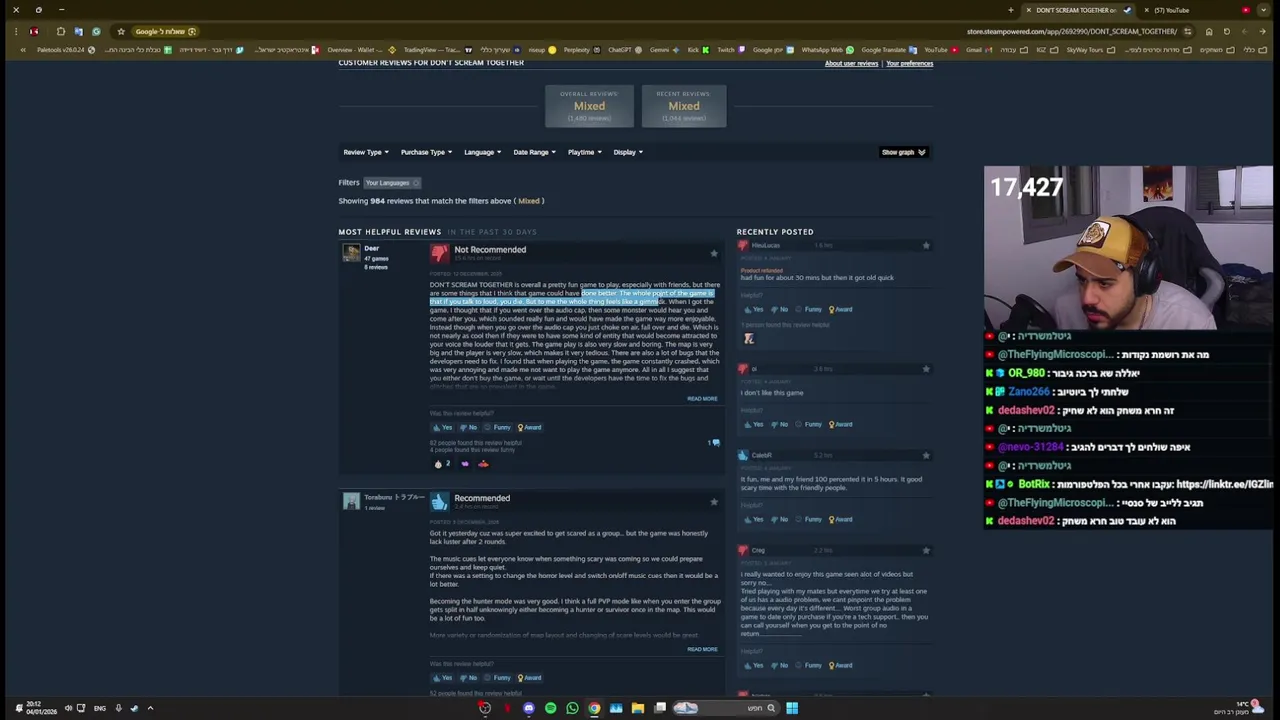Open Discord from the taskbar
The height and width of the screenshot is (720, 1280).
529,708
